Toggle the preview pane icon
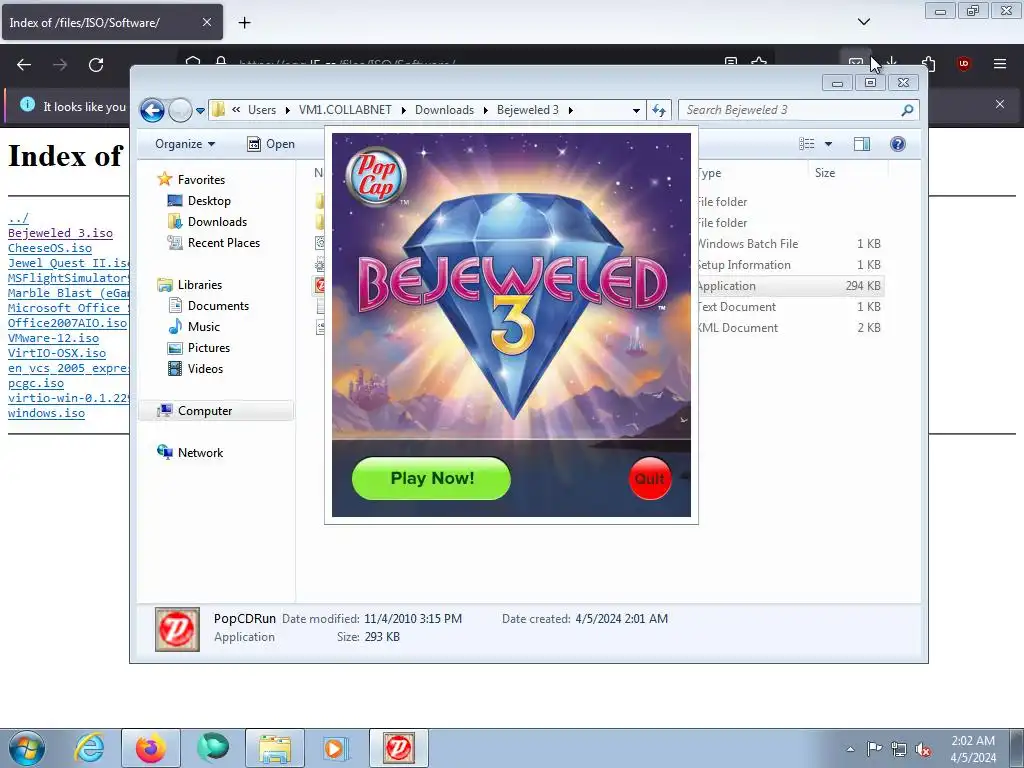The width and height of the screenshot is (1024, 768). [862, 144]
